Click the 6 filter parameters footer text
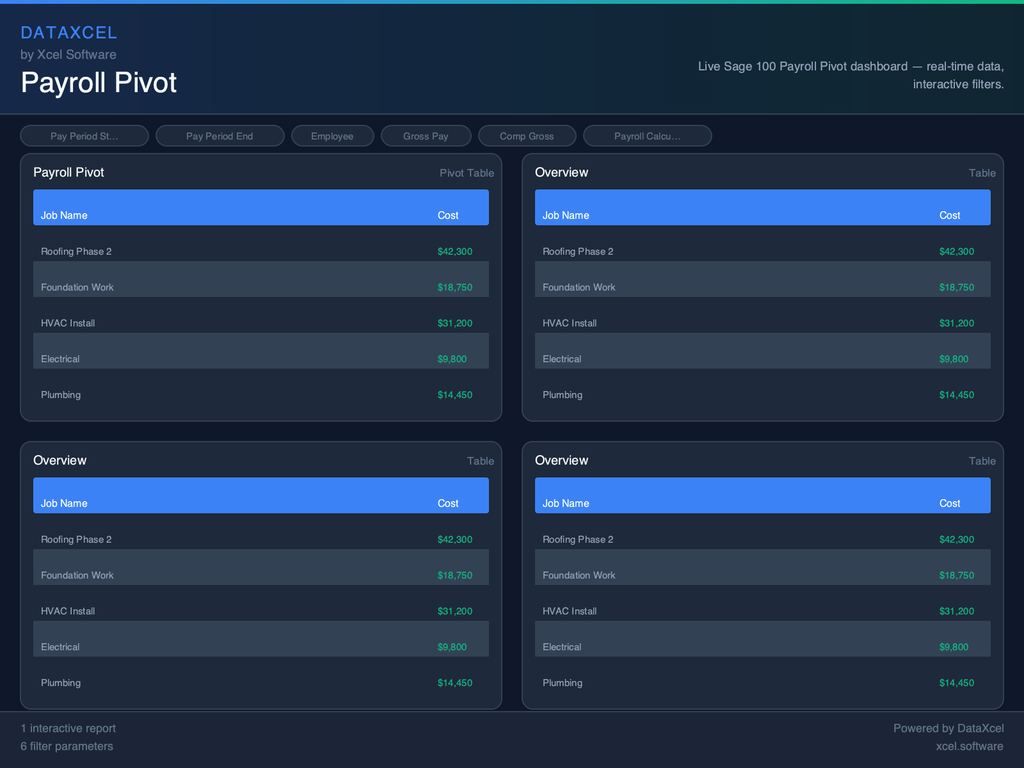The width and height of the screenshot is (1024, 768). tap(67, 746)
